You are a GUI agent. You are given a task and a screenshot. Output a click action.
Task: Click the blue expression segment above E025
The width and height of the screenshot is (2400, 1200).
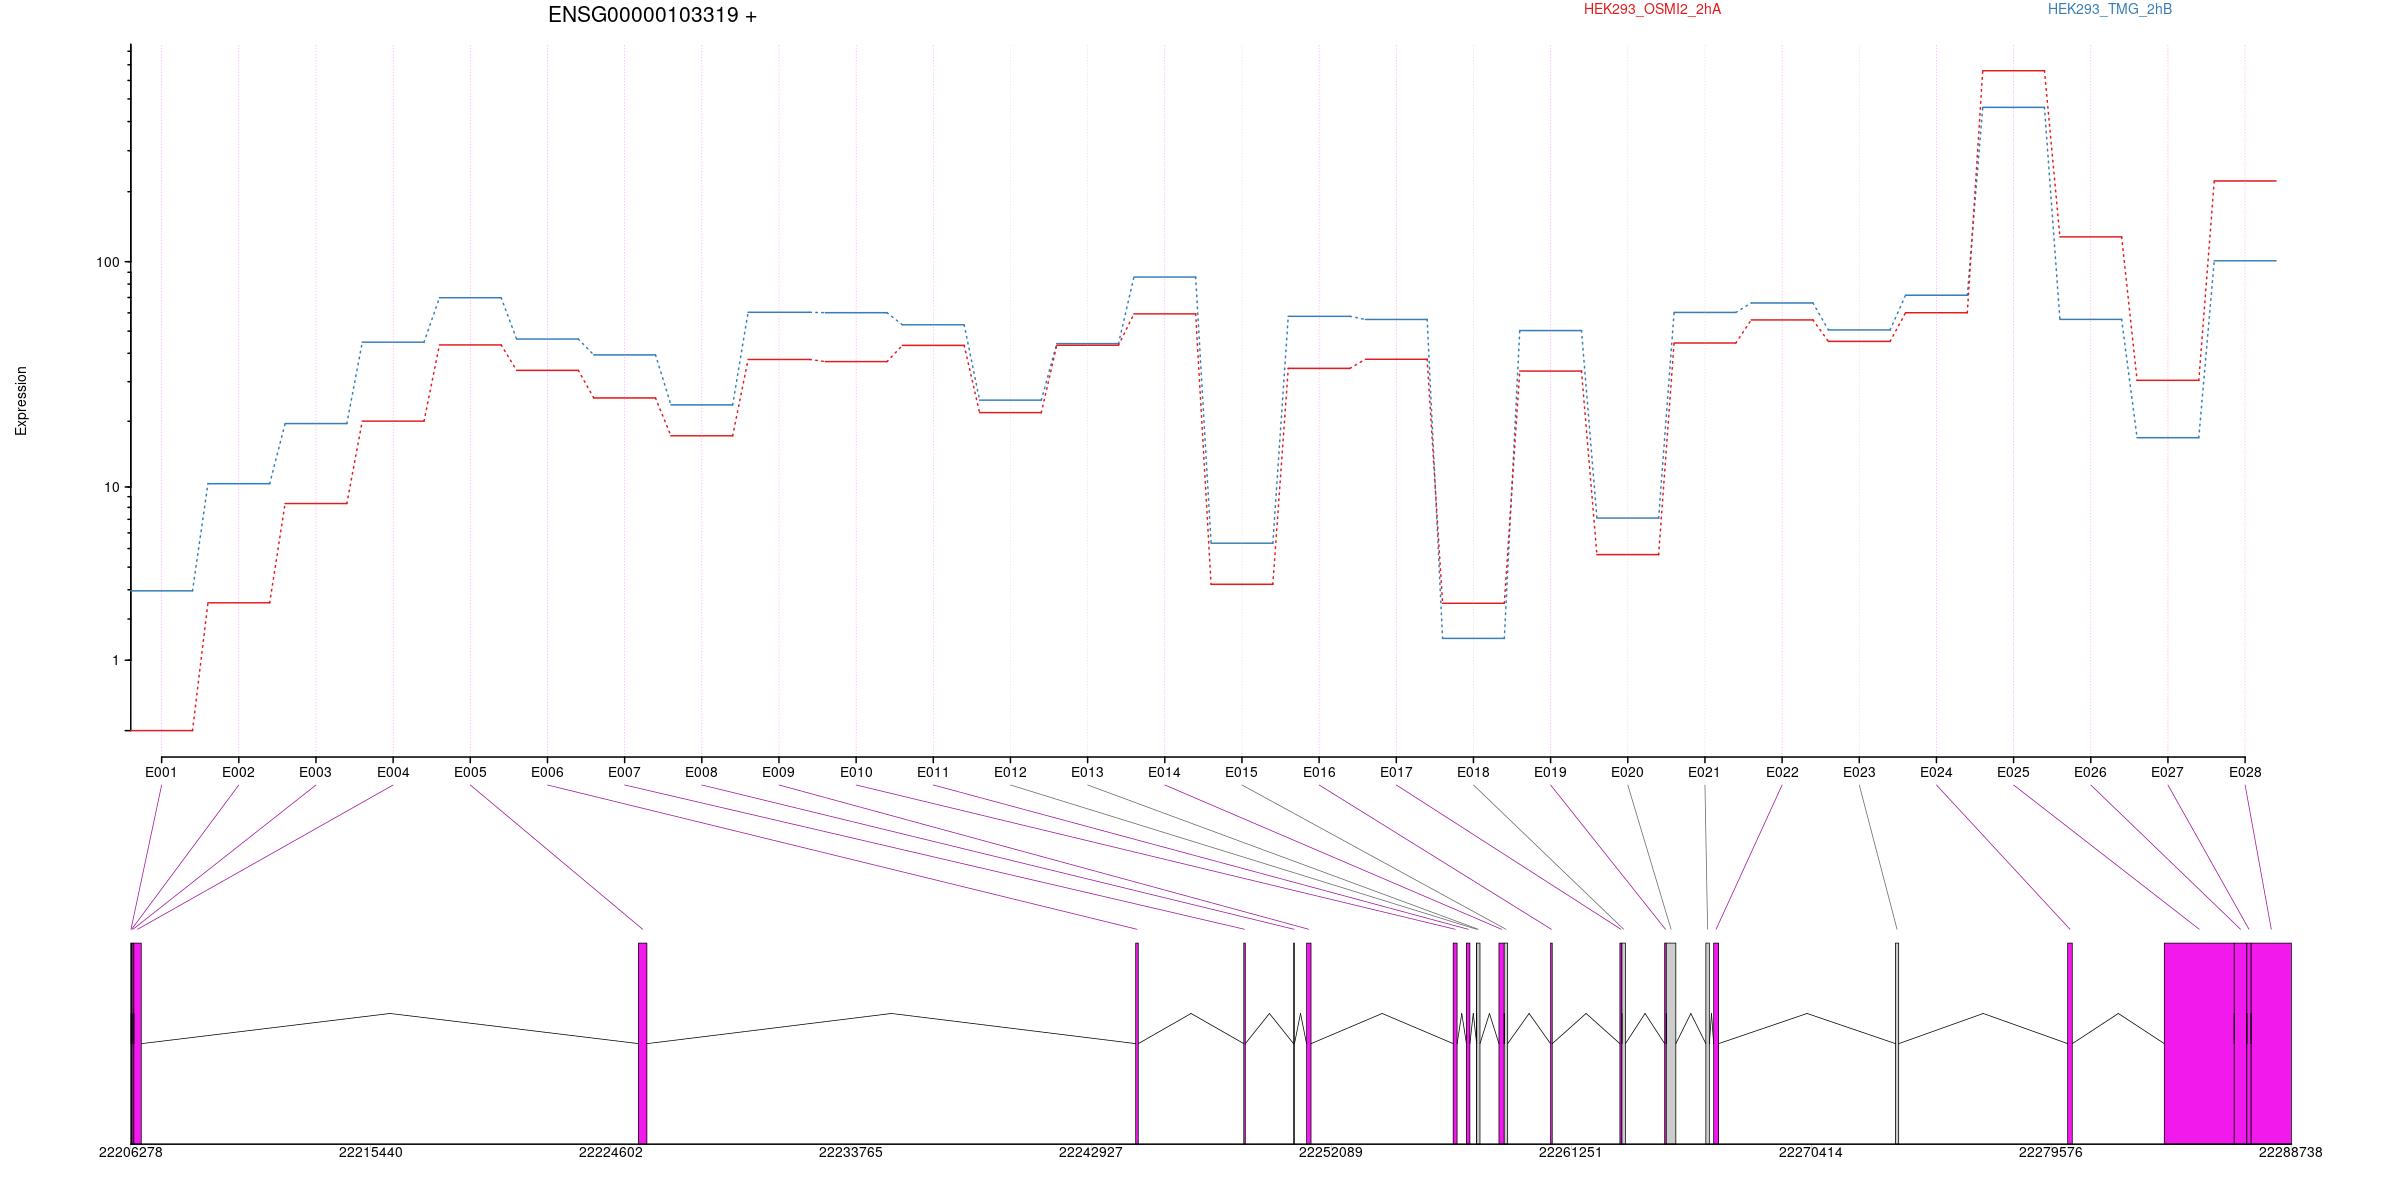pyautogui.click(x=2013, y=107)
